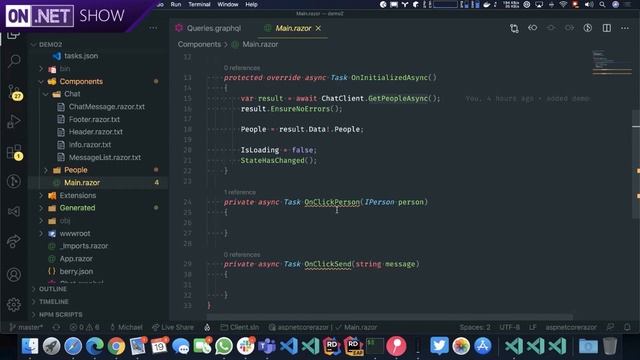The height and width of the screenshot is (360, 640).
Task: Click the Open Changes compare icon
Action: click(514, 28)
